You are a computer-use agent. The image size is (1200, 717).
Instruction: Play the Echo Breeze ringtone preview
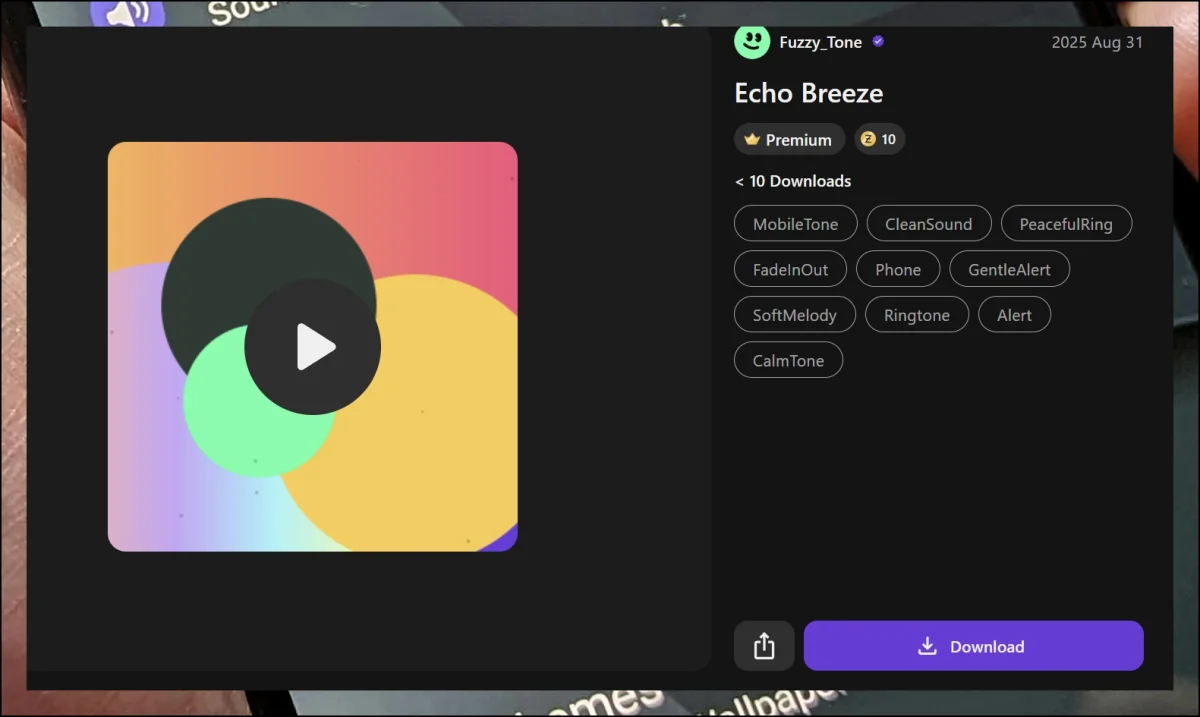pos(312,347)
